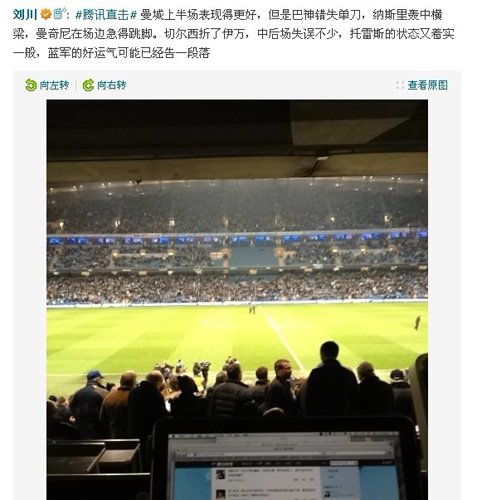The height and width of the screenshot is (500, 477).
Task: Open the #腾讯直击# hashtag topic
Action: (106, 15)
